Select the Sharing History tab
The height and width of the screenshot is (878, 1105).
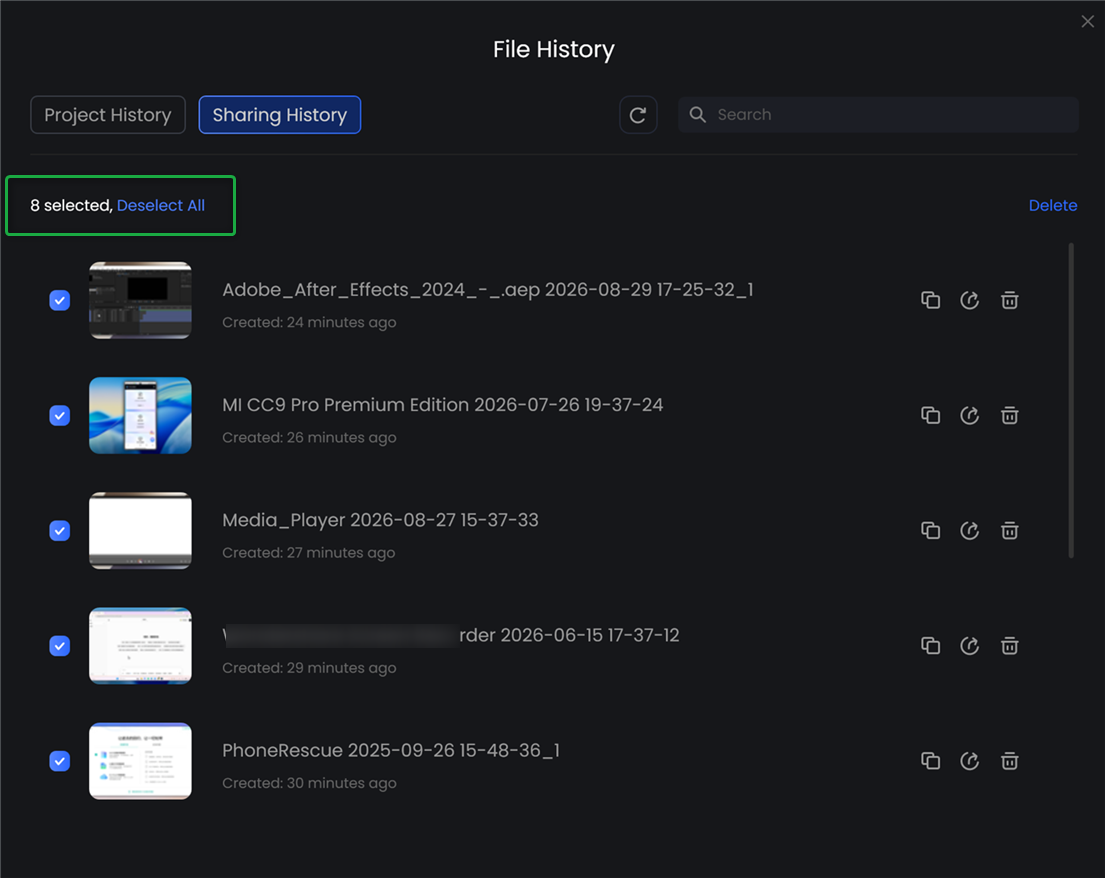280,115
